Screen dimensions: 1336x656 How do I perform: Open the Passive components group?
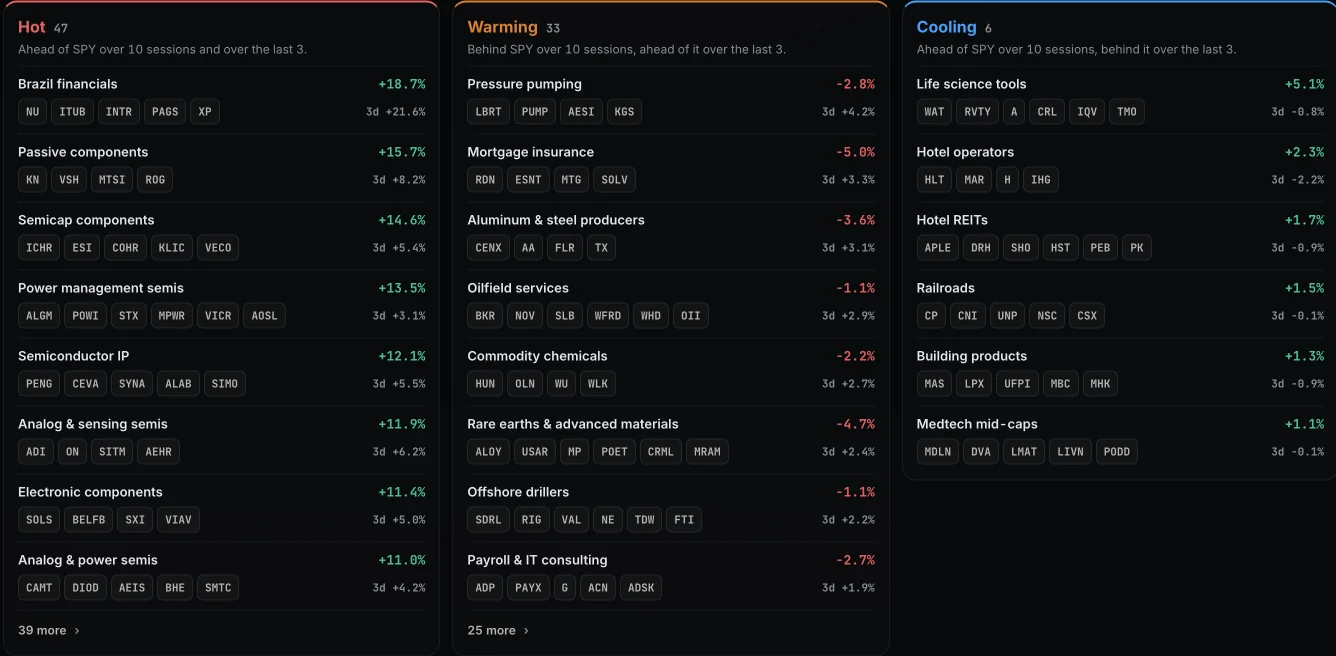83,152
